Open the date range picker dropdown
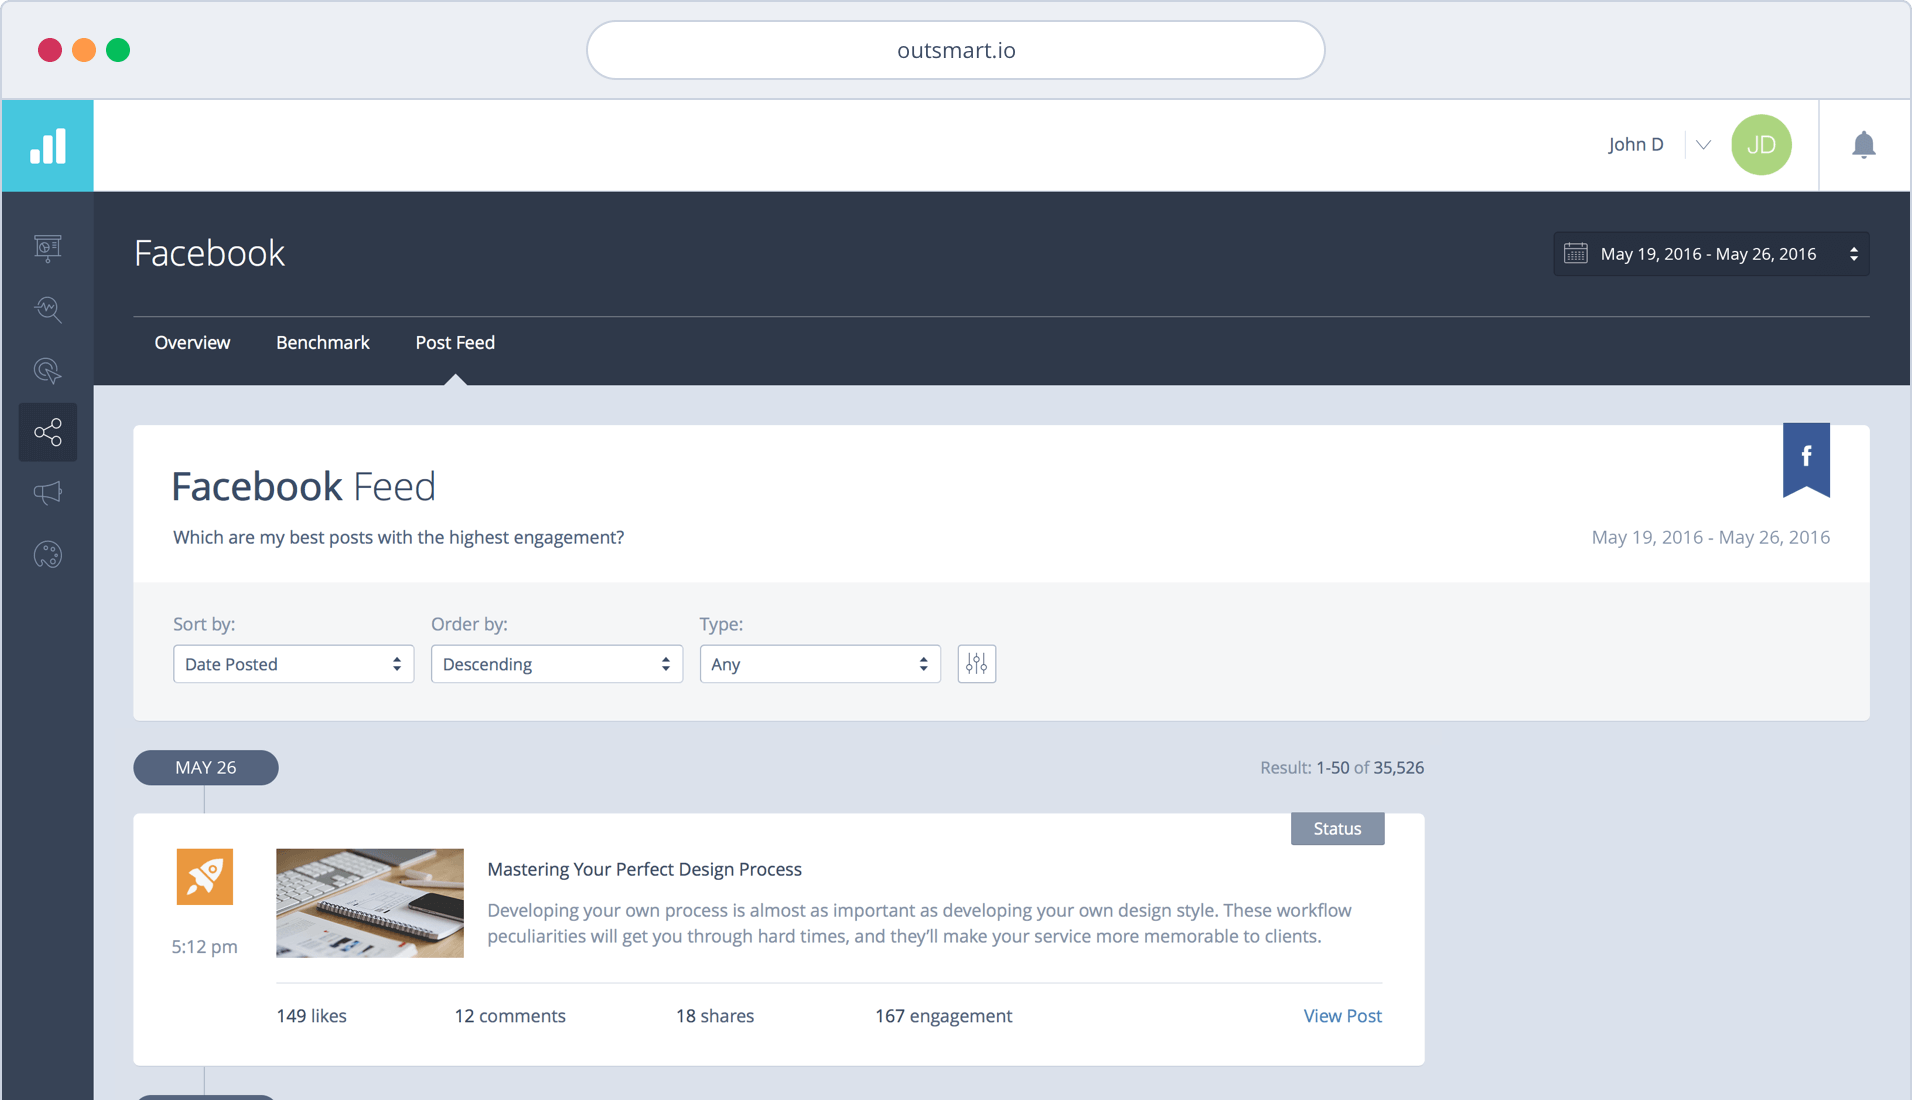Image resolution: width=1912 pixels, height=1100 pixels. click(x=1711, y=254)
